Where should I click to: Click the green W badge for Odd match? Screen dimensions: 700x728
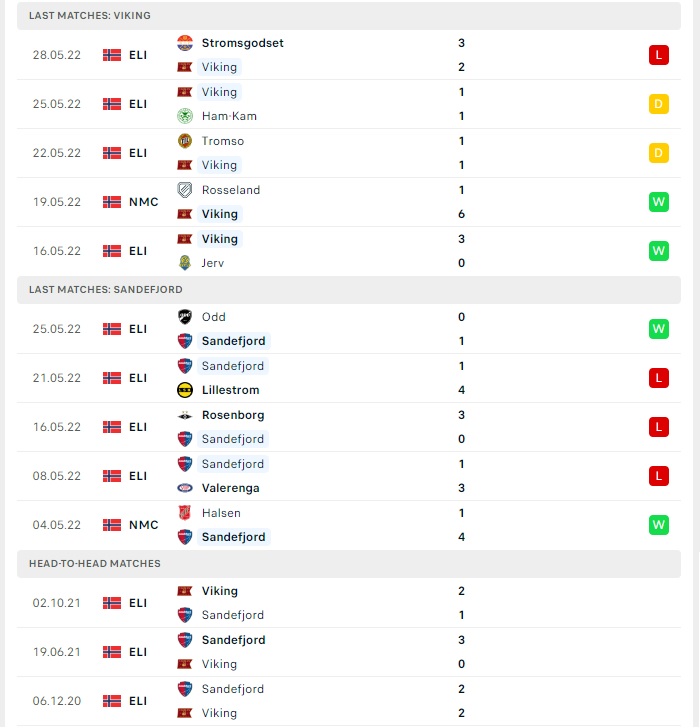(659, 329)
